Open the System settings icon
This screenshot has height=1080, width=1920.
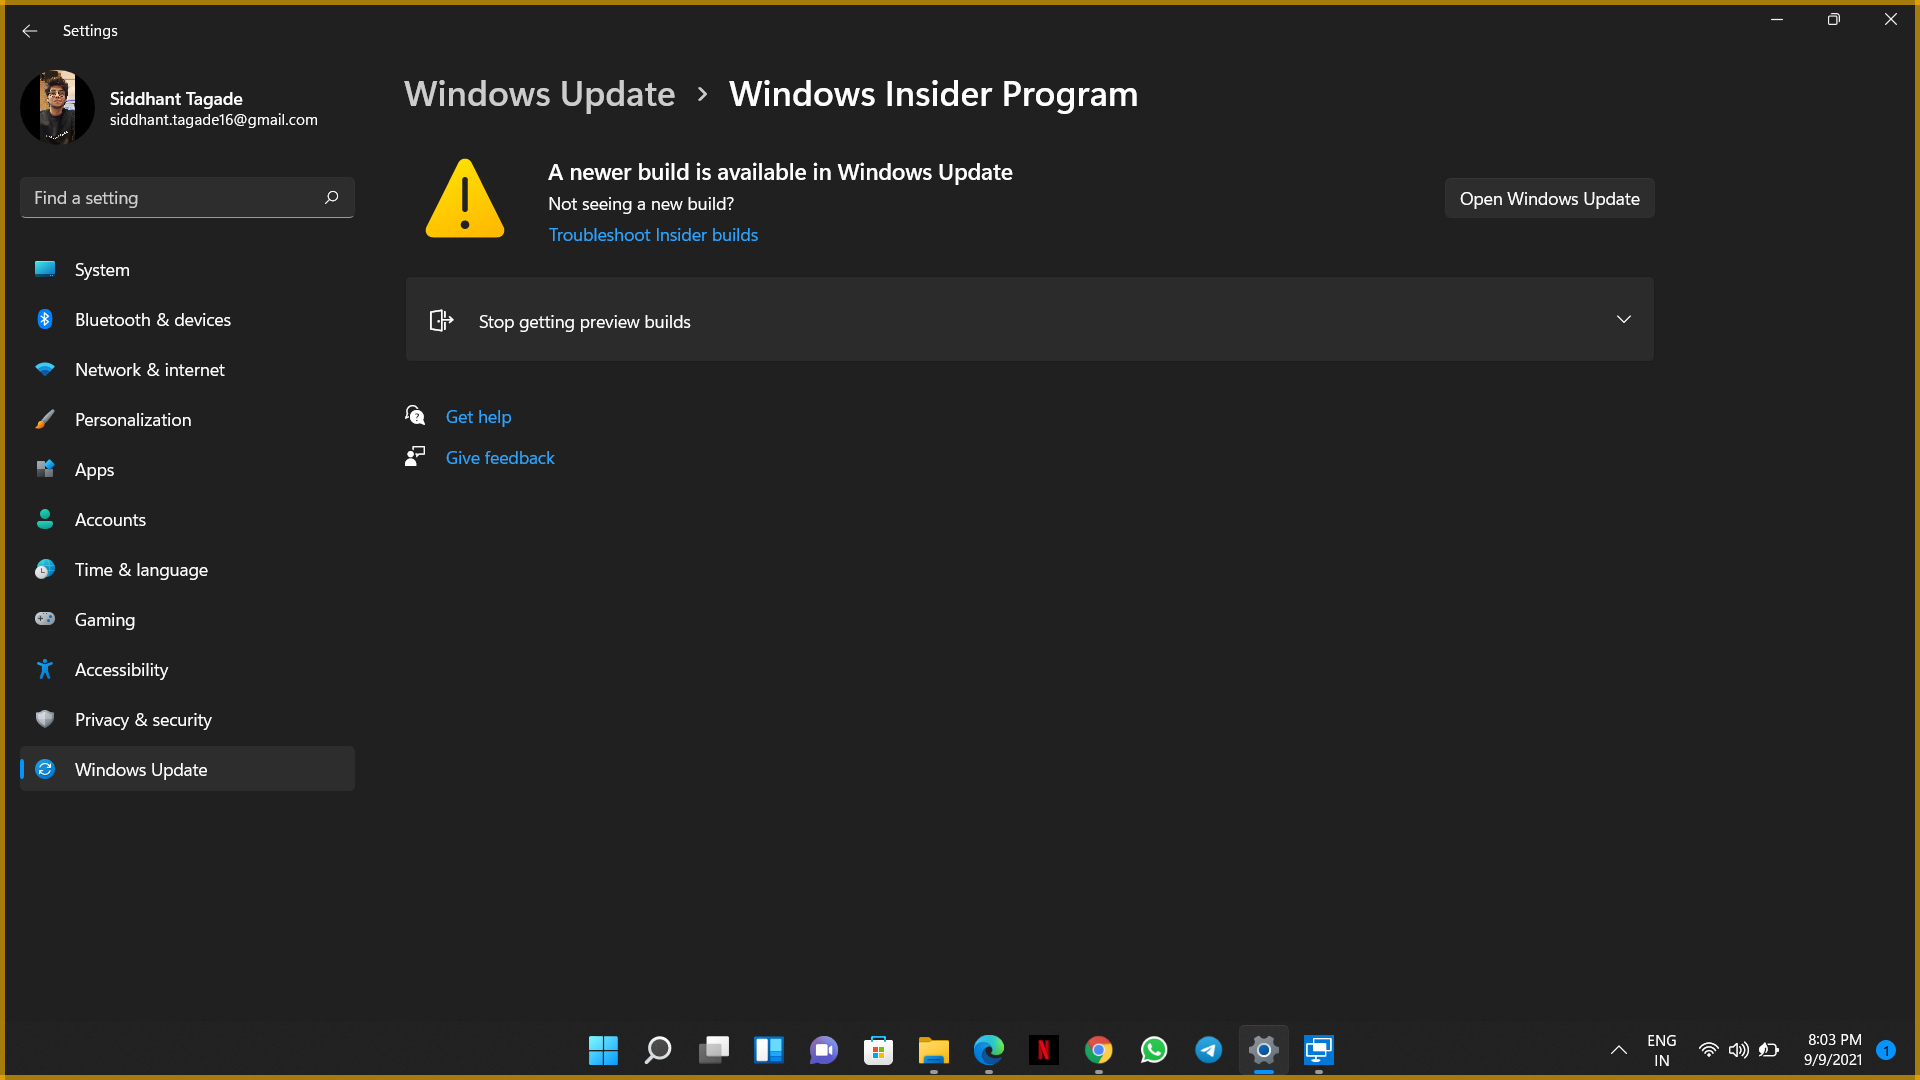coord(45,269)
